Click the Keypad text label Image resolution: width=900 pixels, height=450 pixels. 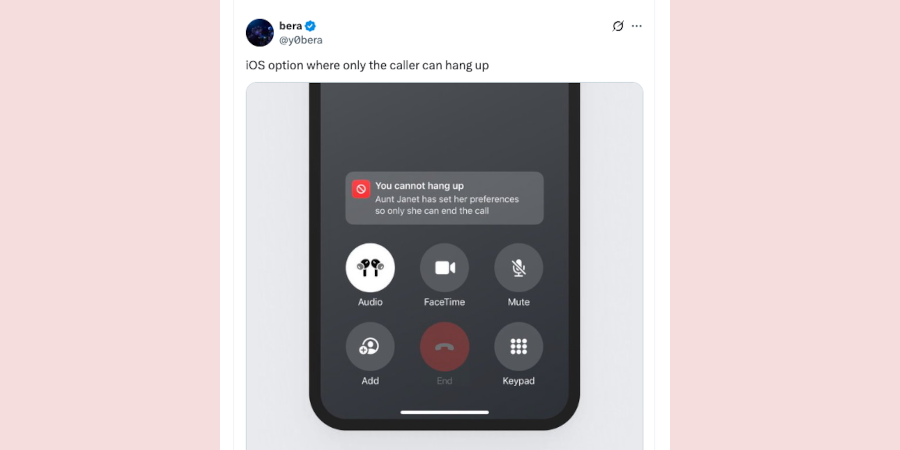coord(518,381)
